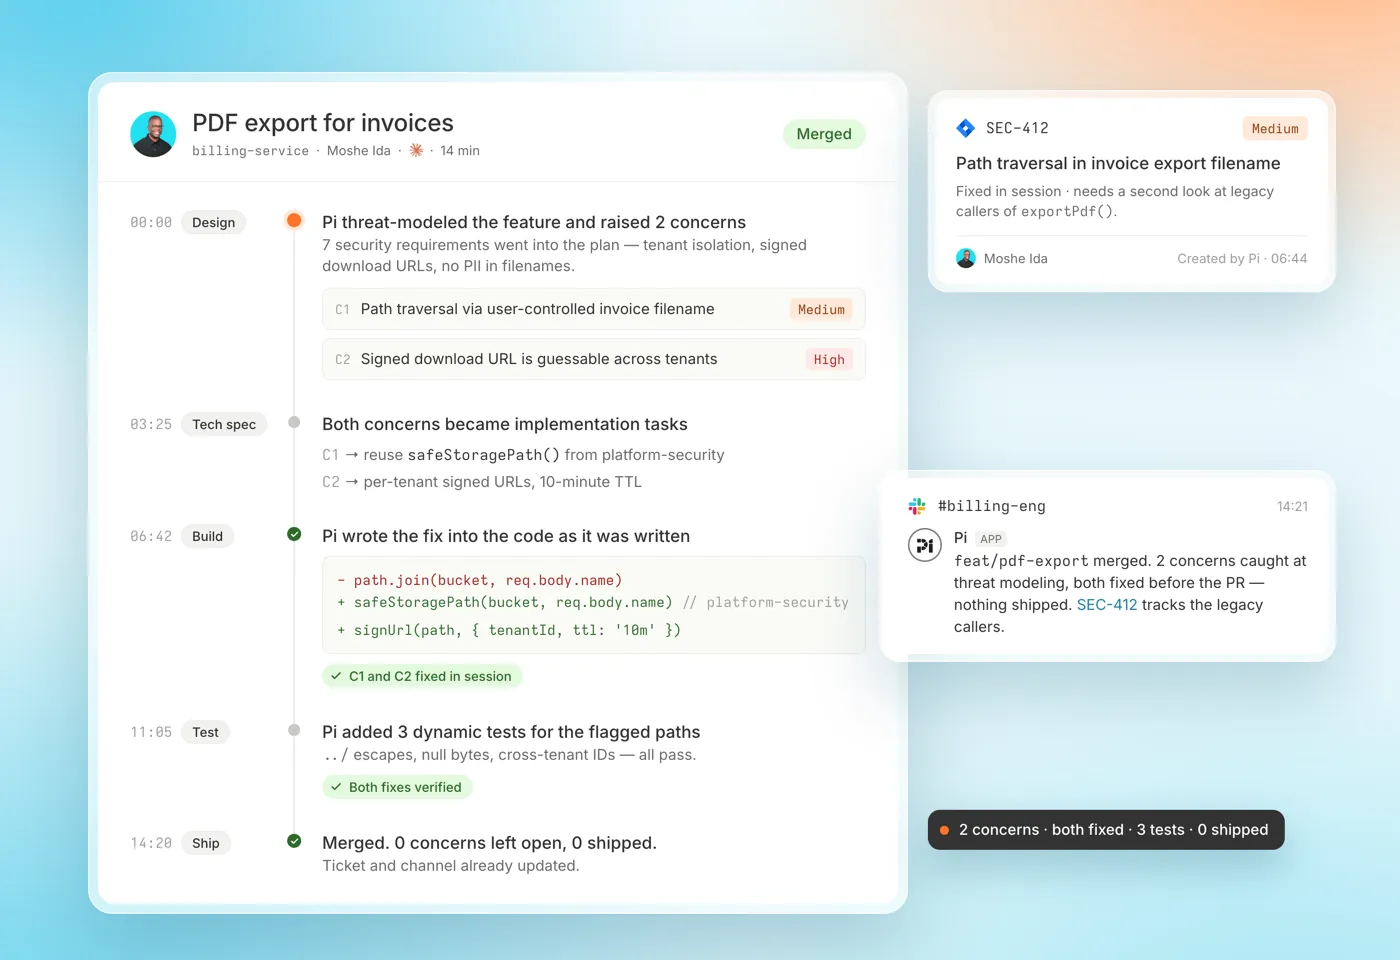Click the 06:42 timestamp
Image resolution: width=1400 pixels, height=960 pixels.
(x=151, y=536)
